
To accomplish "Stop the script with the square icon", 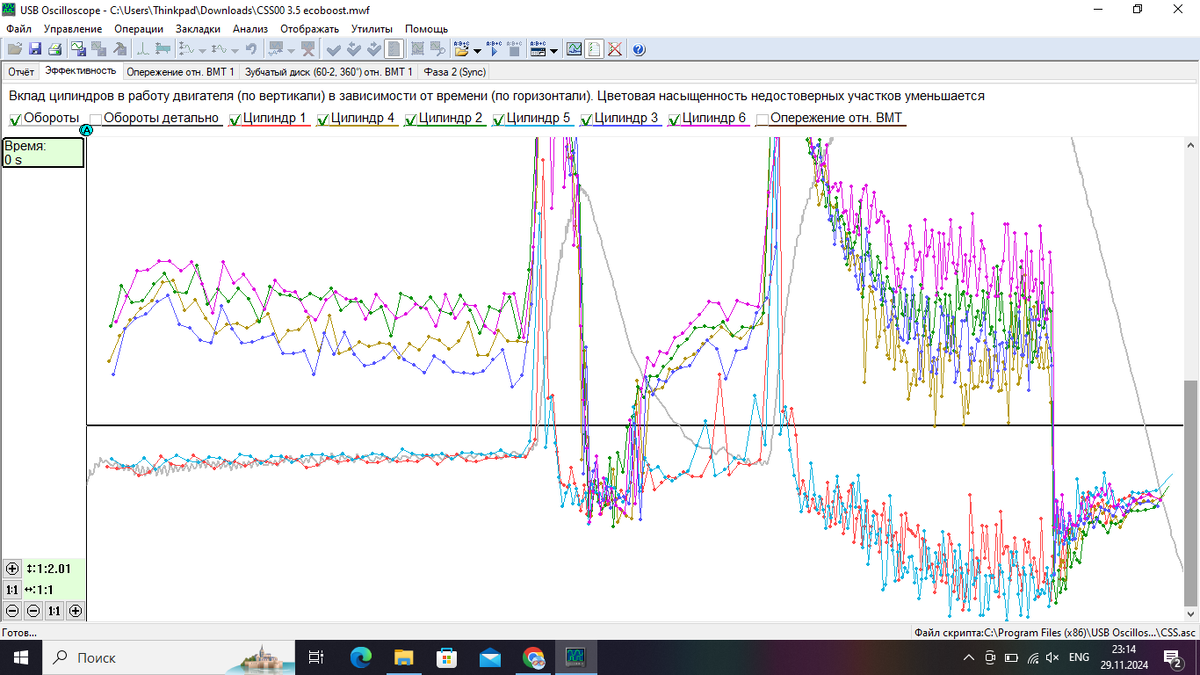I will 514,48.
